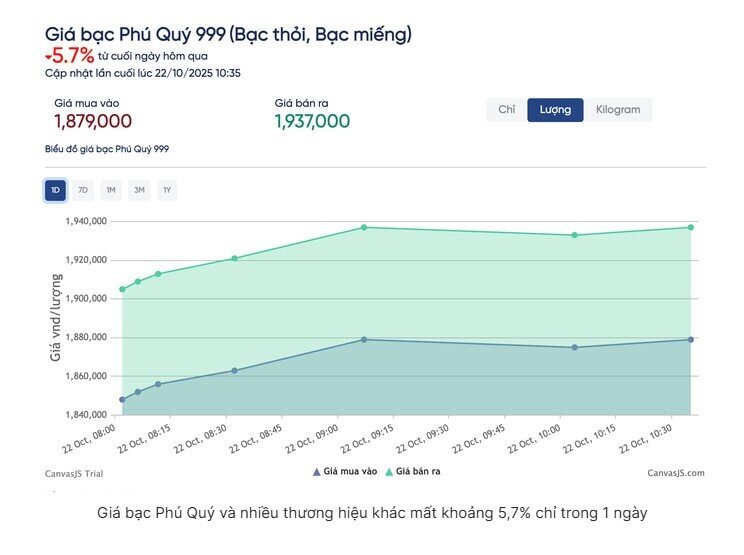Click the last green sell-price point at 10:35

(x=690, y=227)
